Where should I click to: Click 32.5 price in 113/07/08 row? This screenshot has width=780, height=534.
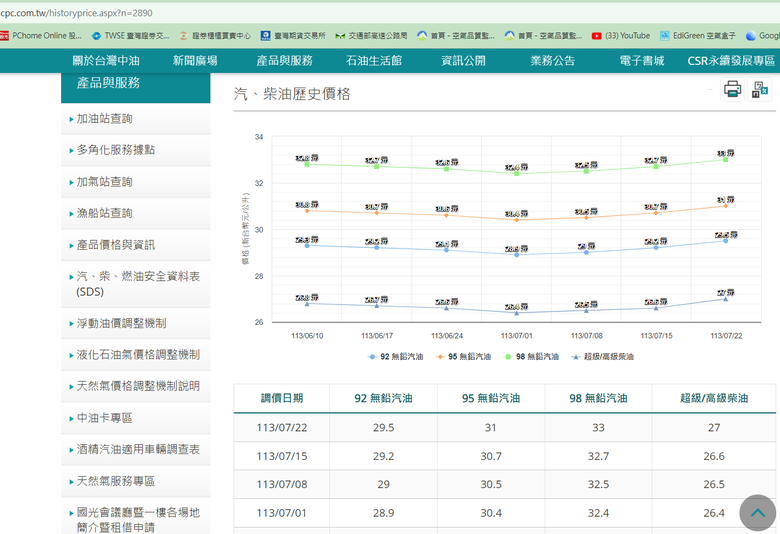coord(598,484)
